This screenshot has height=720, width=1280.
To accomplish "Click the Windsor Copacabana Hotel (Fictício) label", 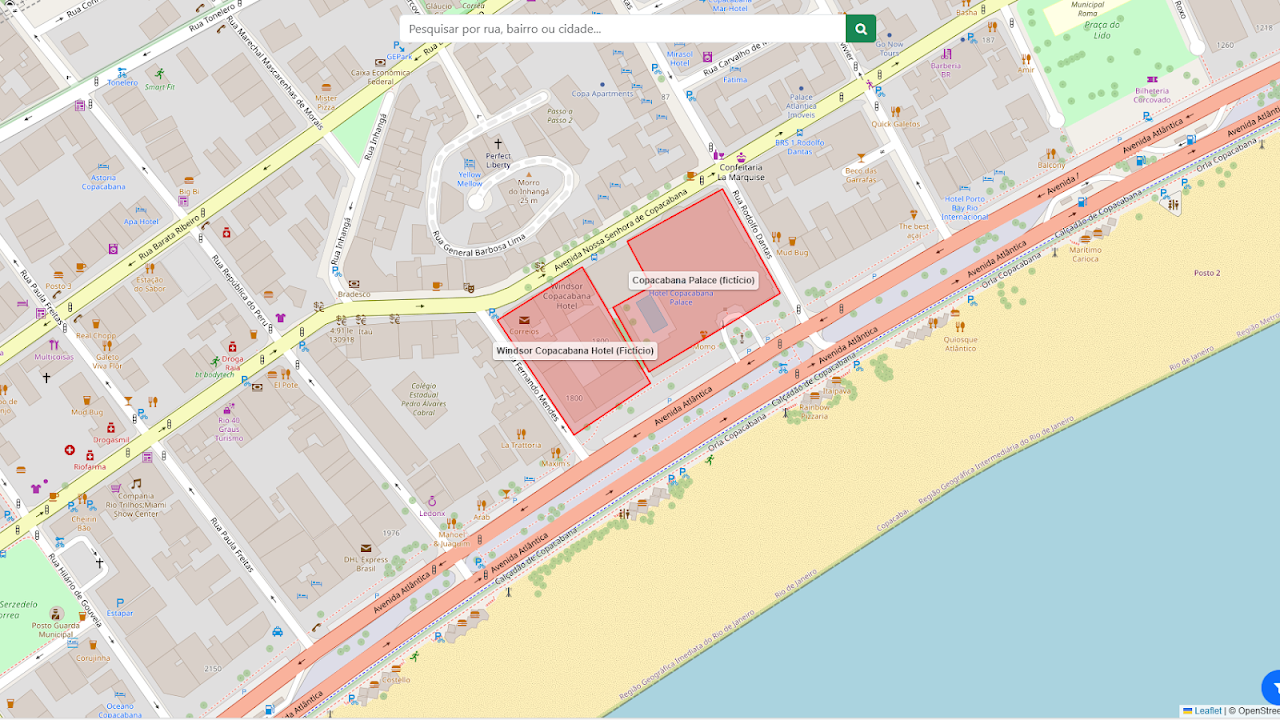I will [575, 351].
